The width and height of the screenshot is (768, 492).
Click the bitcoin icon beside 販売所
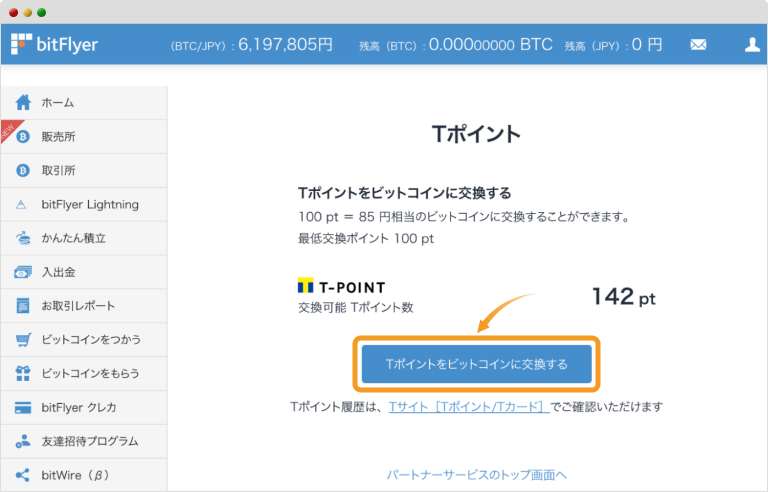point(23,137)
